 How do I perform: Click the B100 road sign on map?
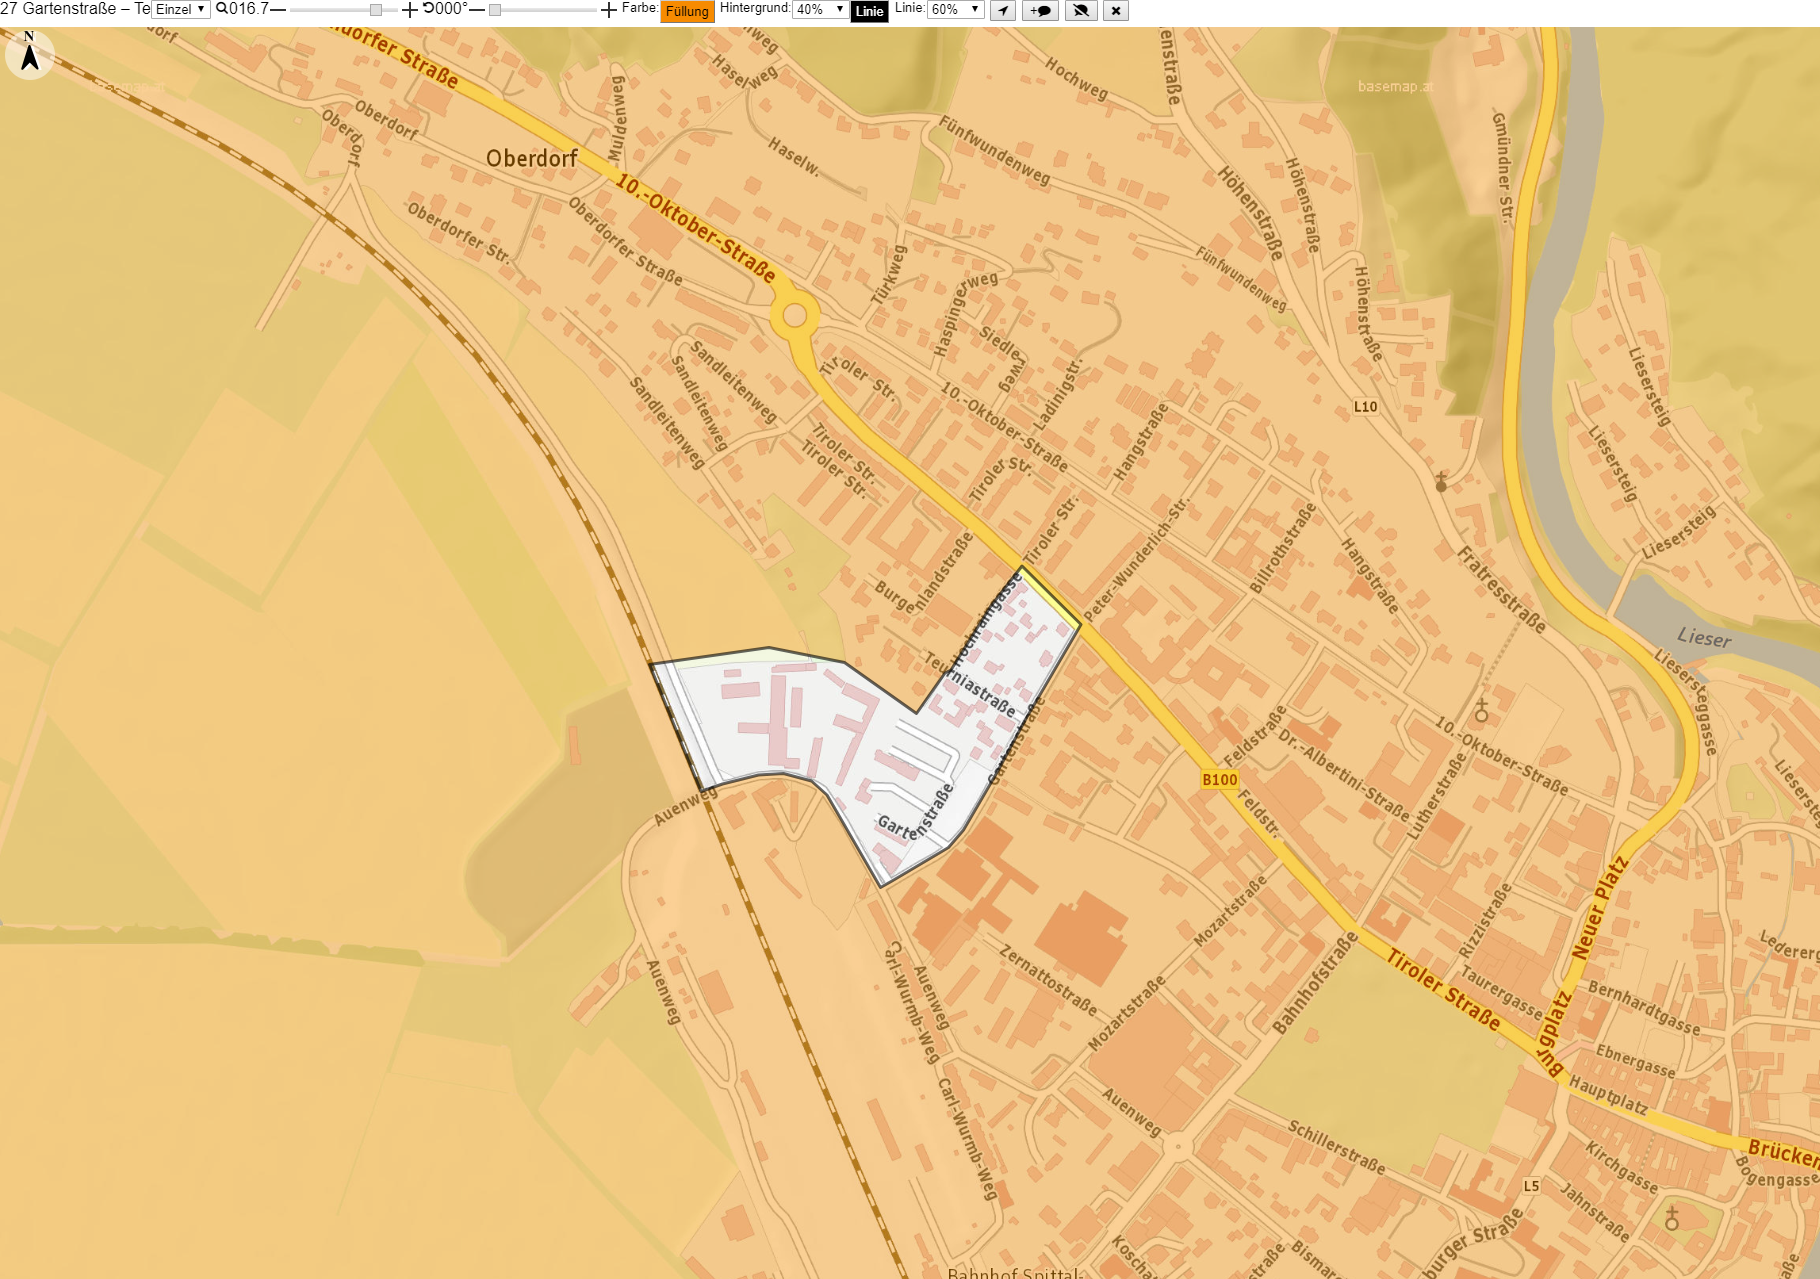[1219, 779]
